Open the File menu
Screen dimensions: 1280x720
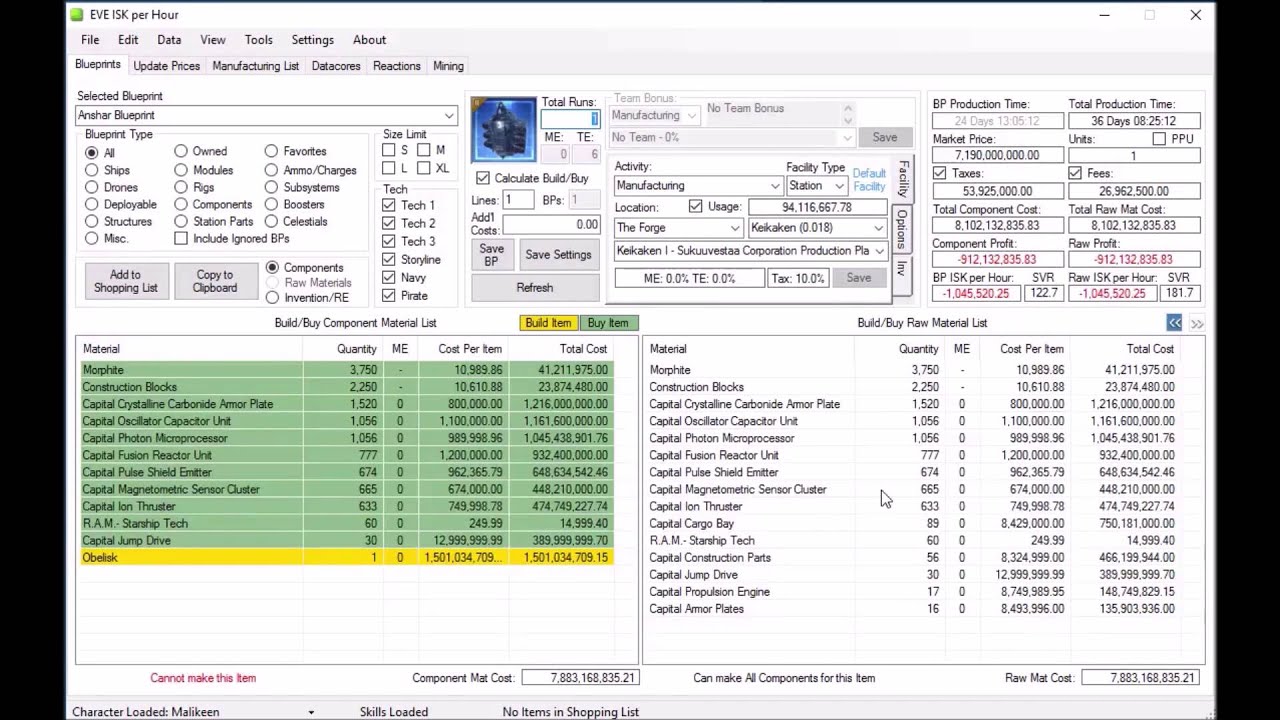point(90,40)
